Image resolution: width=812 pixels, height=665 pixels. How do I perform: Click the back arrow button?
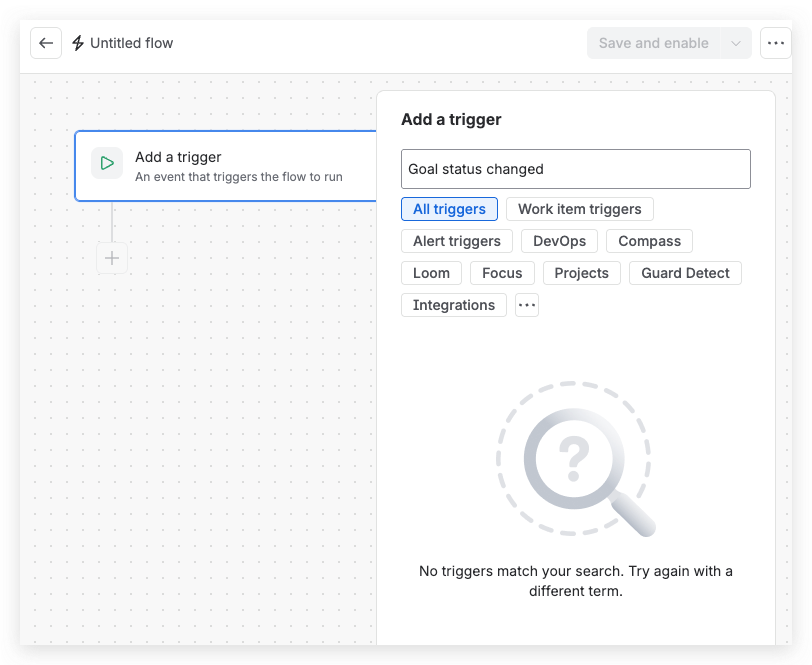point(46,43)
